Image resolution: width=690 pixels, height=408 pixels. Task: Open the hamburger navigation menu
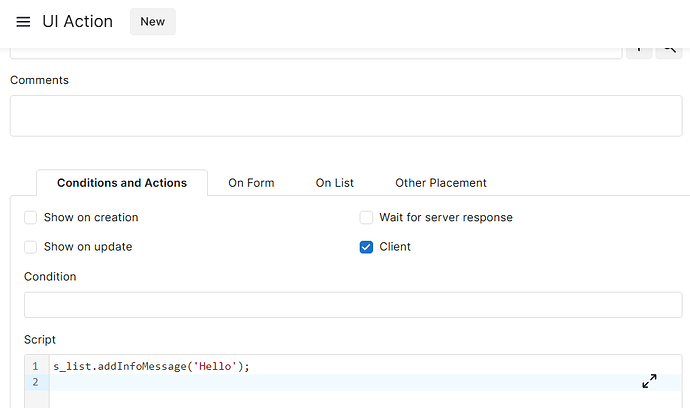(x=23, y=22)
